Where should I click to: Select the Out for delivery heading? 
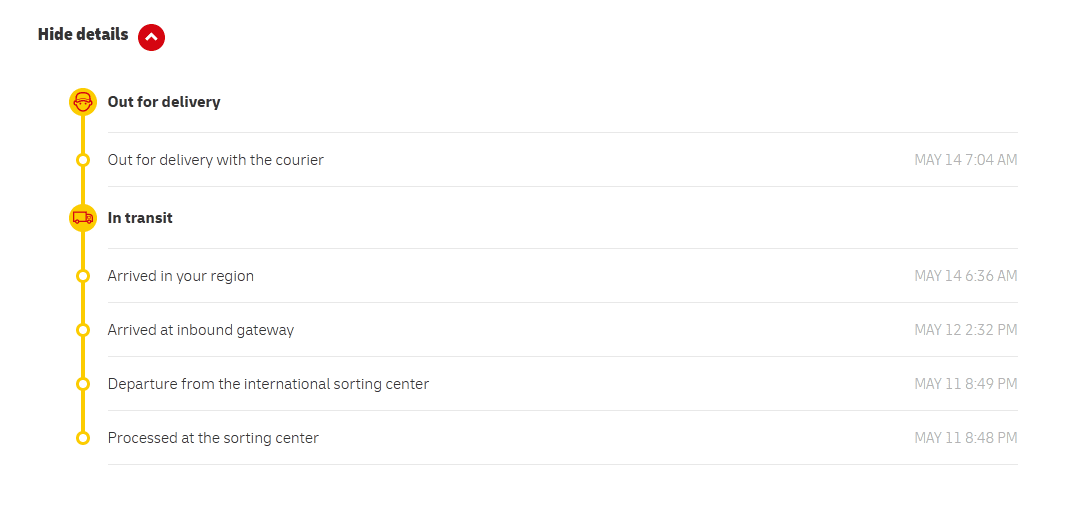(x=164, y=102)
